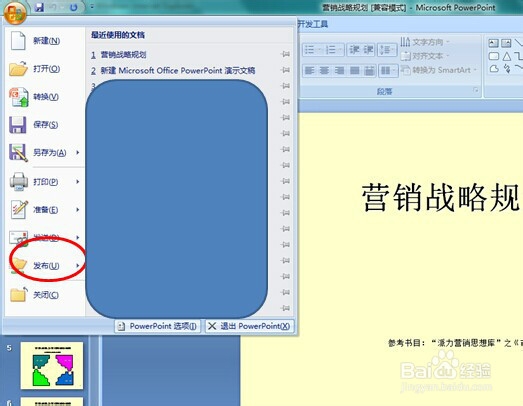Expand the 另存为(A) submenu arrow
Screen dimensions: 523x406
pos(78,152)
